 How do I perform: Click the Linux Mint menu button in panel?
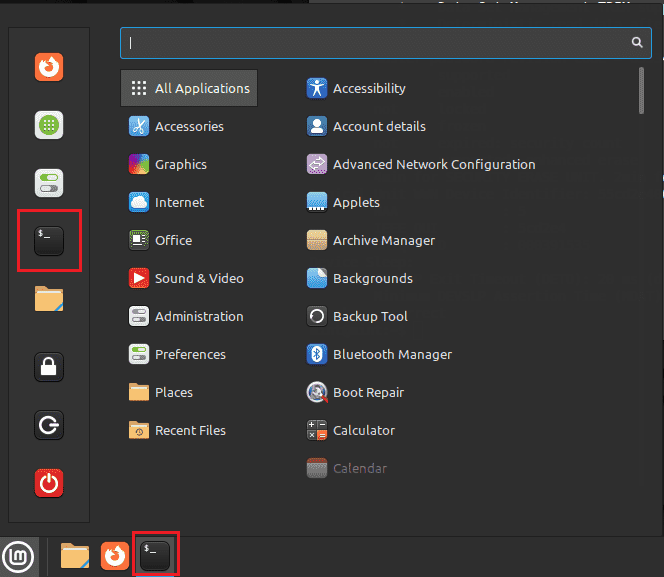tap(18, 557)
